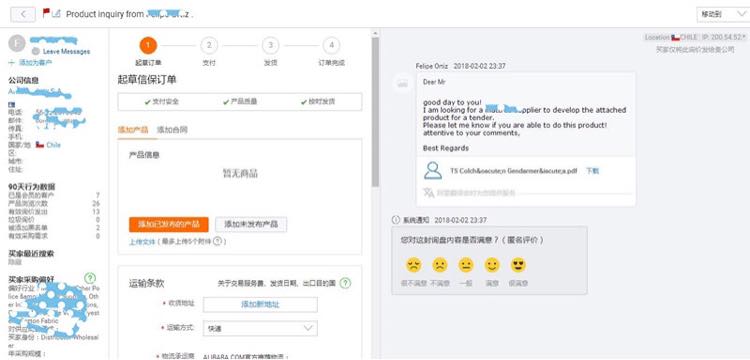
Task: Open help icon next to upload limit
Action: 217,241
